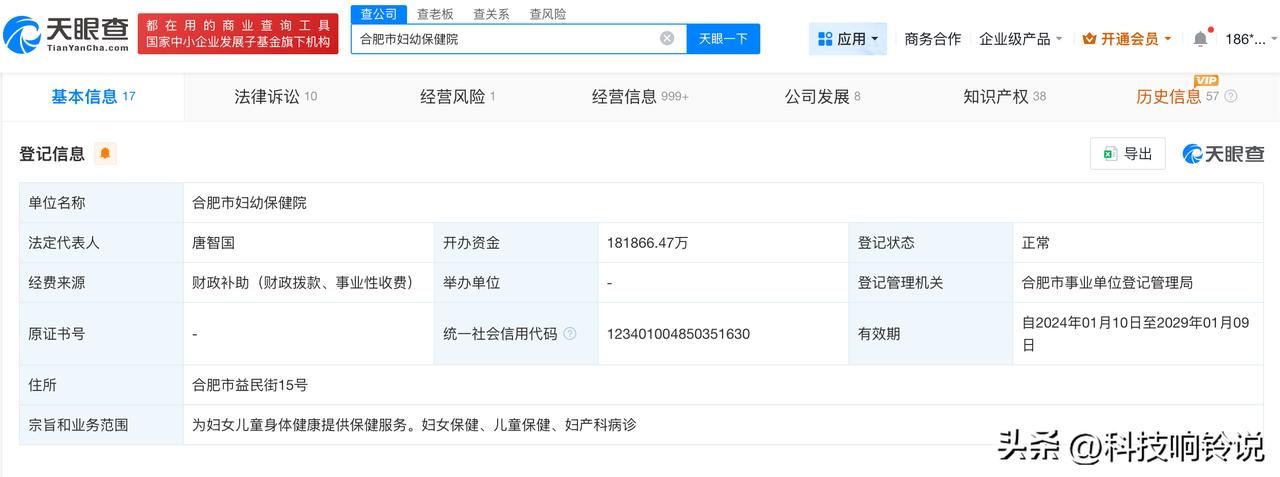Switch to 知识产权 tab
Viewport: 1280px width, 477px height.
[x=1004, y=97]
